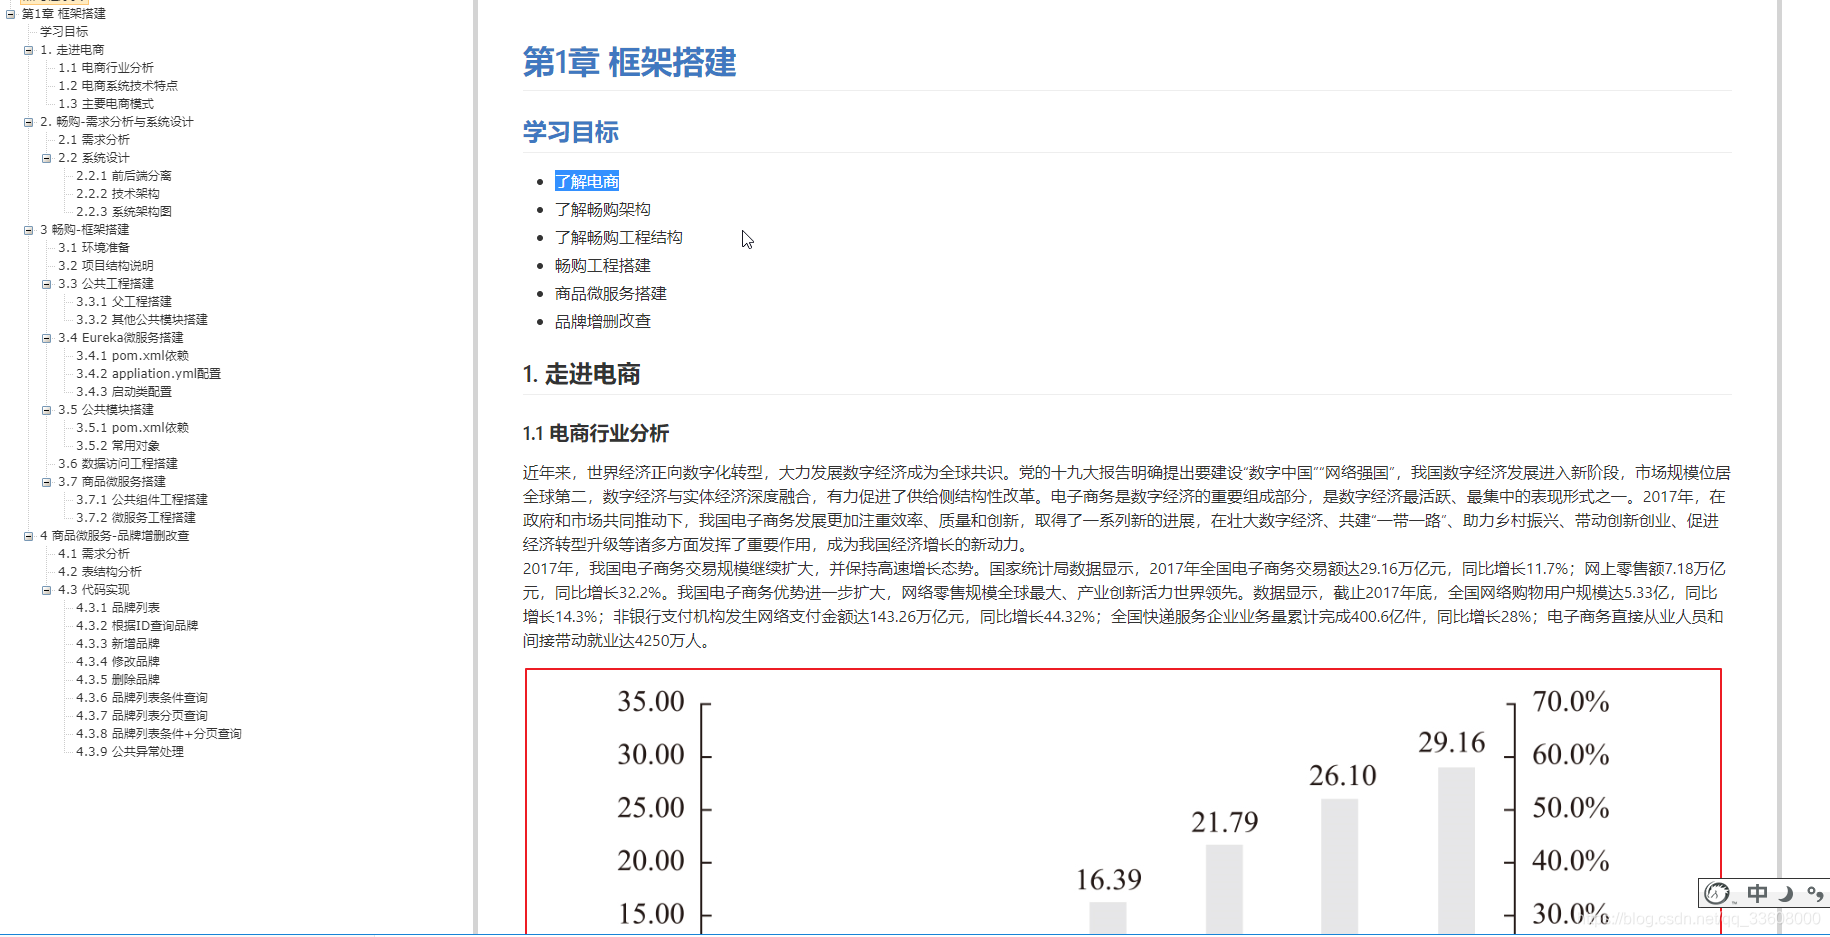Collapse the 第1章 框架搭建 root node

10,14
